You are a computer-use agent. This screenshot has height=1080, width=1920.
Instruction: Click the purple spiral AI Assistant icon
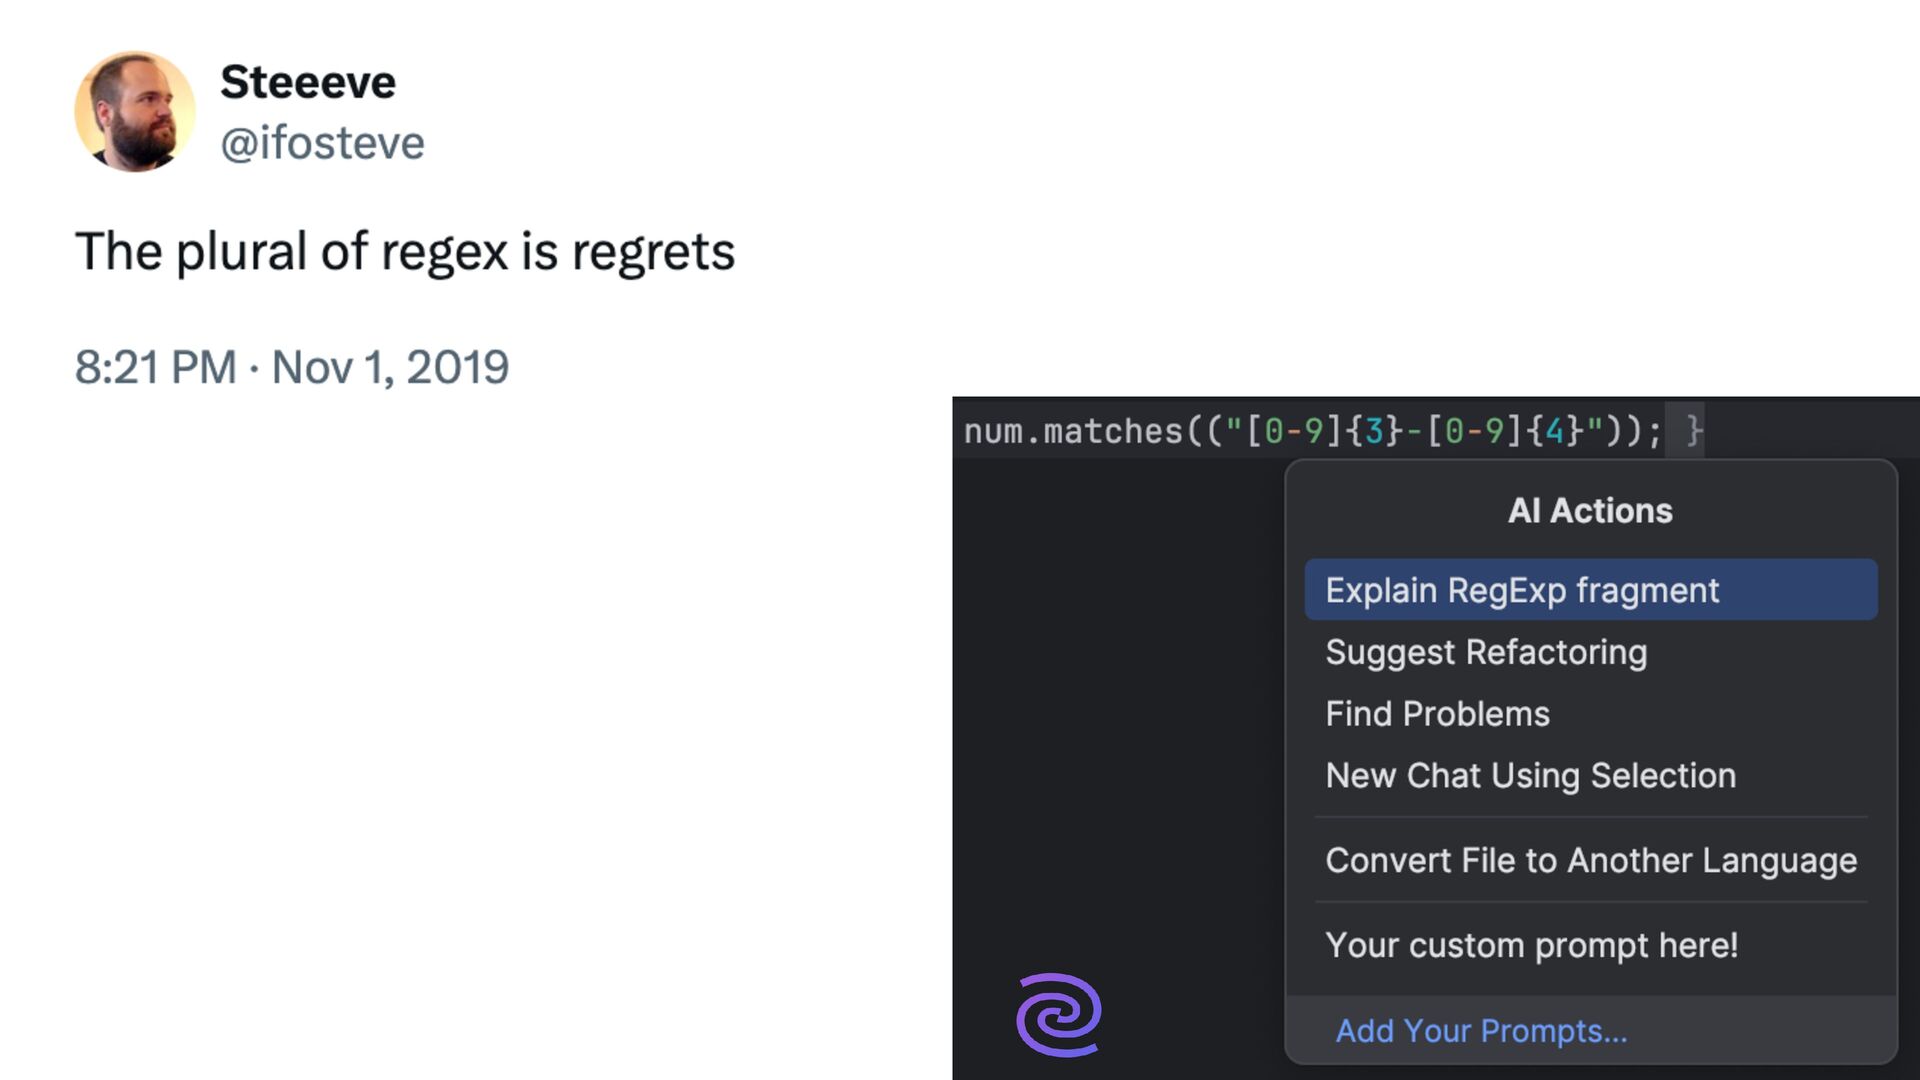[x=1058, y=1014]
